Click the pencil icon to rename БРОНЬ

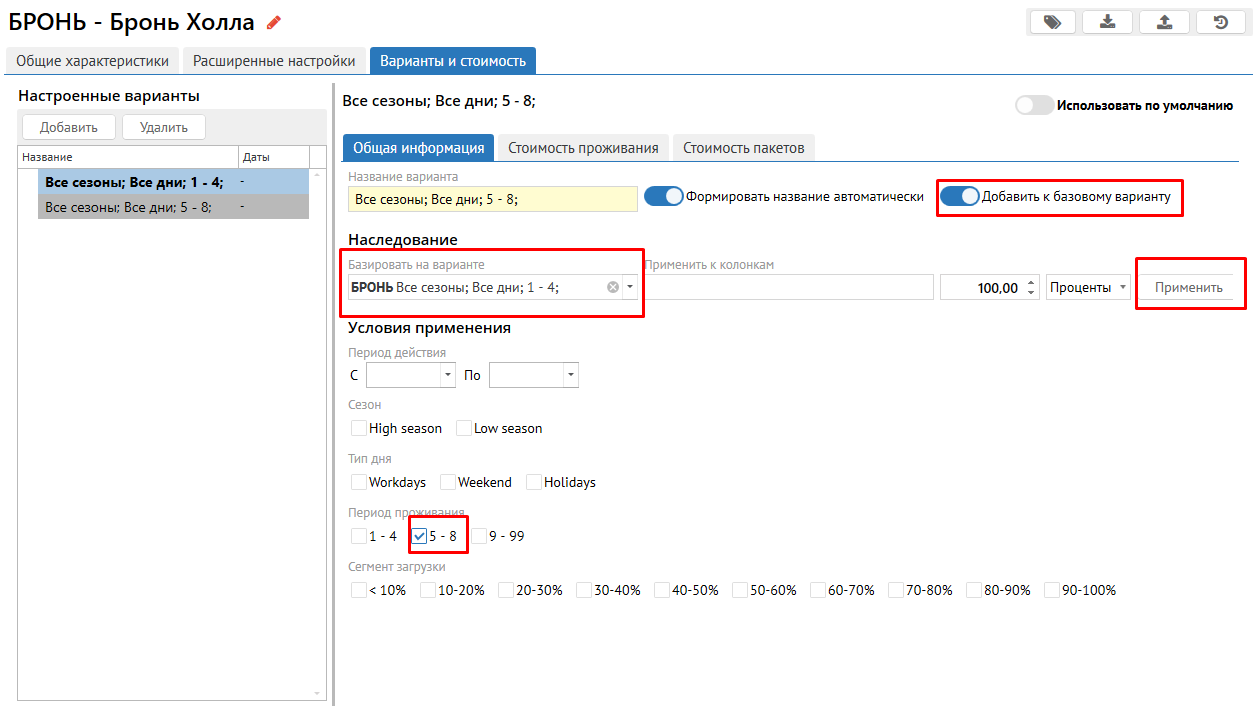tap(274, 23)
